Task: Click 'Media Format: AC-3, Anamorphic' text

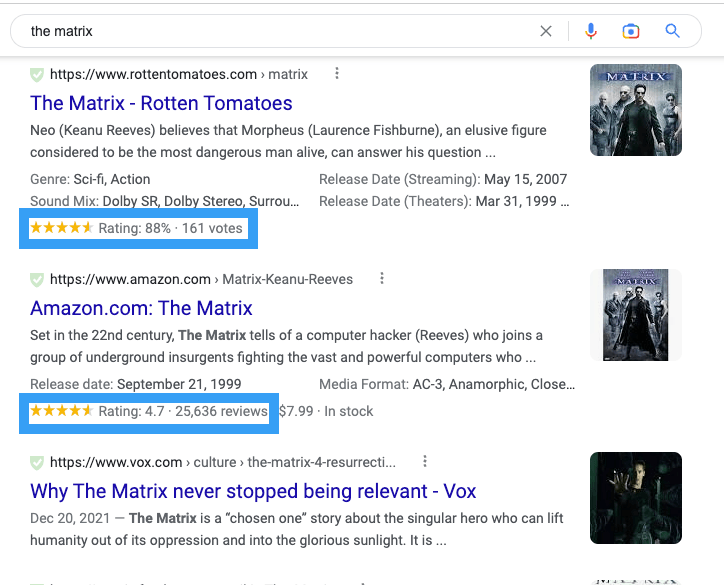Action: click(x=447, y=384)
